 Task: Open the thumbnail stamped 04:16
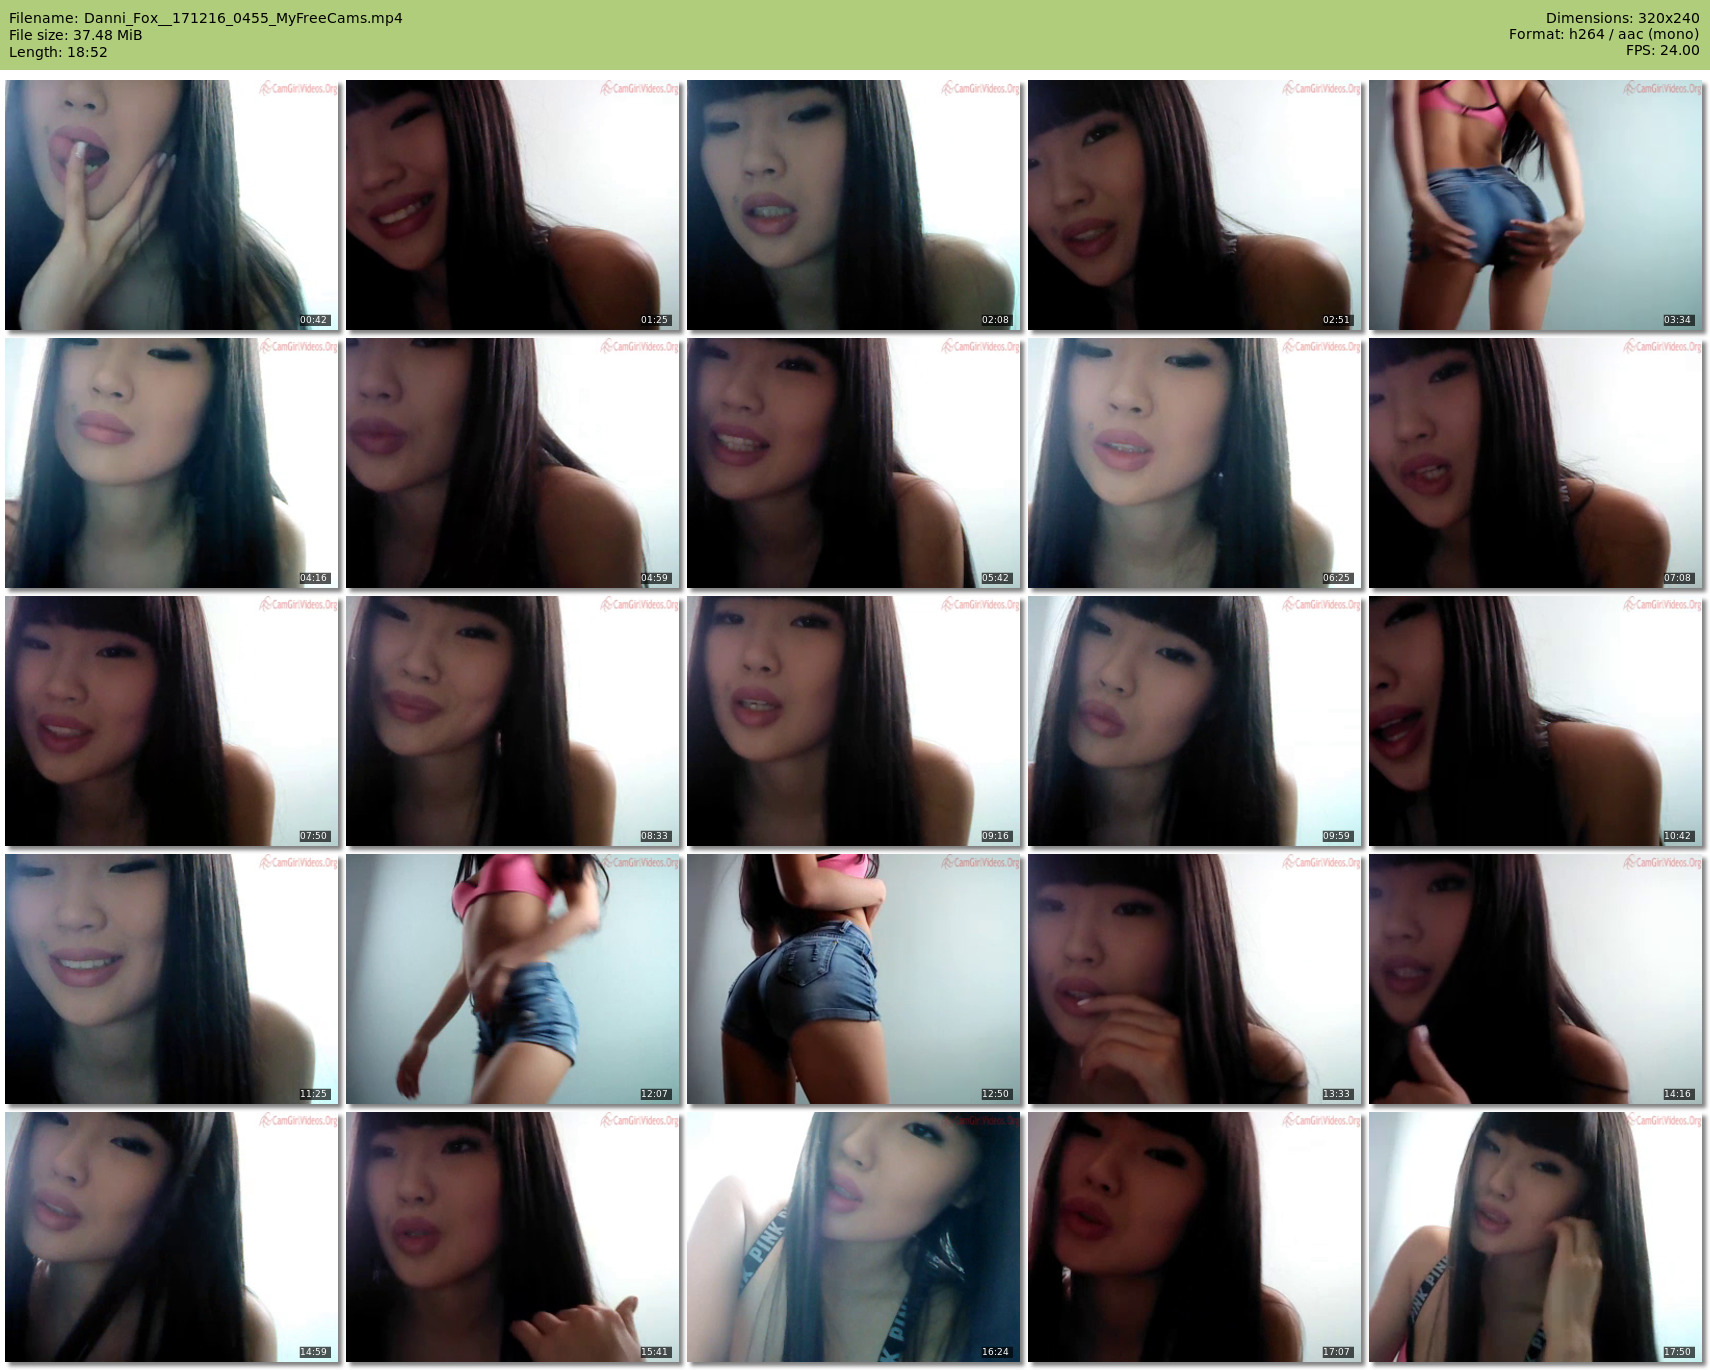pos(172,463)
